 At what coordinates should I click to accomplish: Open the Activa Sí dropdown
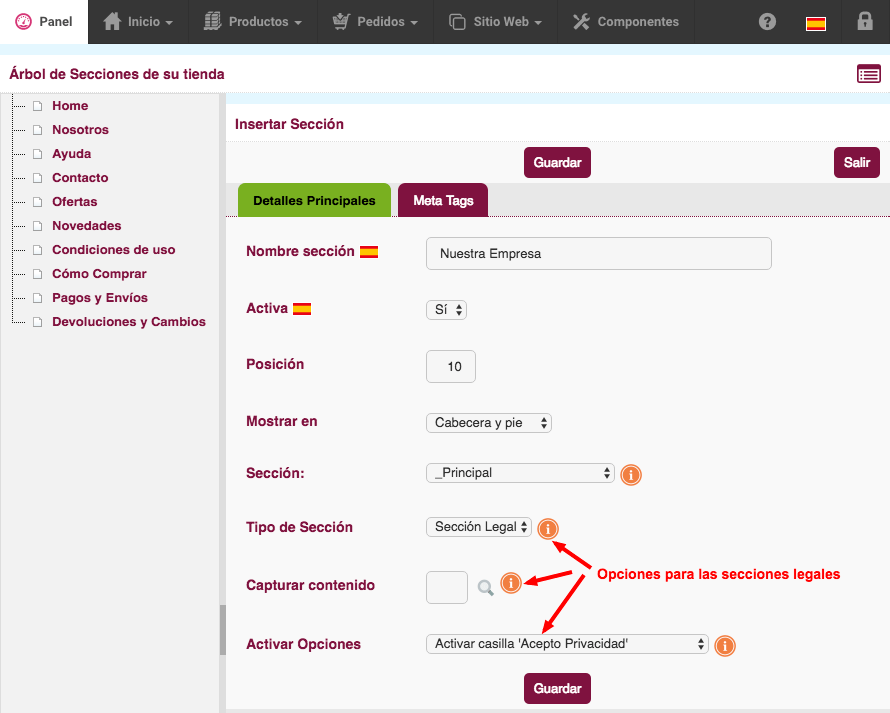point(446,310)
